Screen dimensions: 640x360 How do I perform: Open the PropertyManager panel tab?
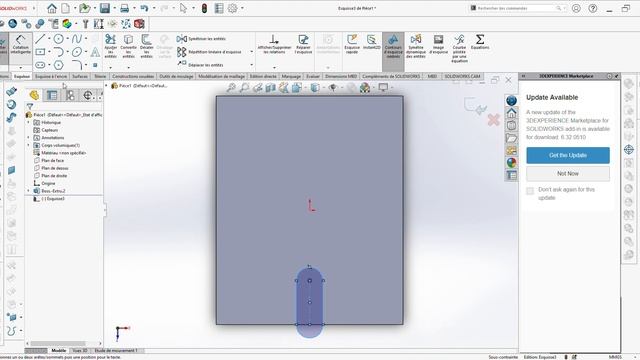(x=52, y=96)
